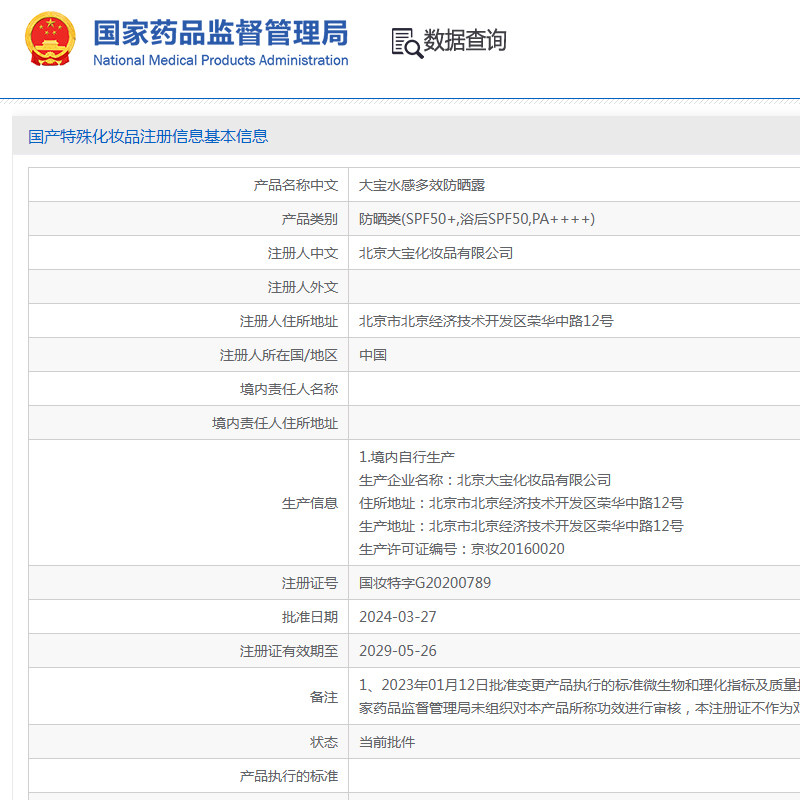
Task: Click the 注册人中文 label
Action: (x=303, y=253)
